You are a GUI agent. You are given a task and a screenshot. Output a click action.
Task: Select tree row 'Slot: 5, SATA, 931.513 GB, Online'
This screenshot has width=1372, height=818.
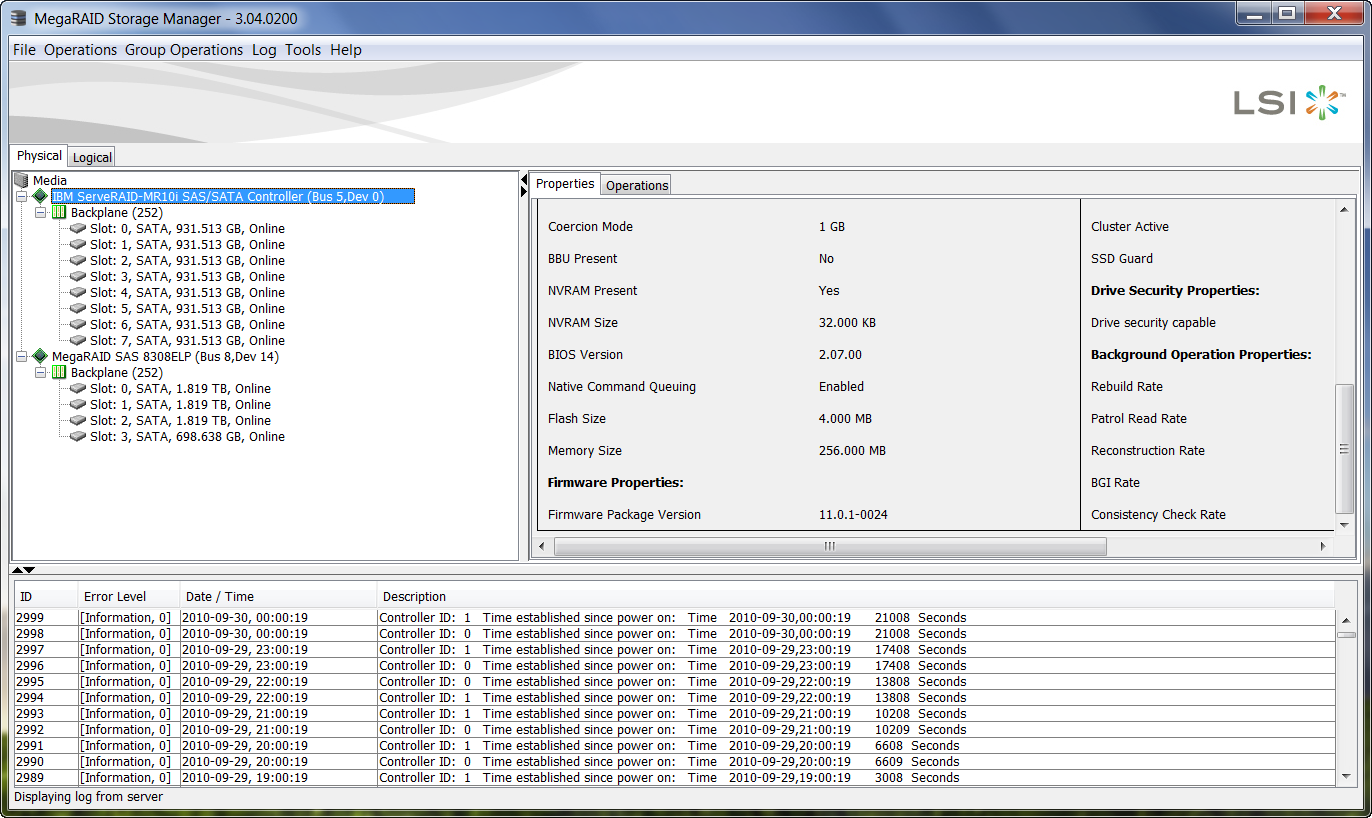pyautogui.click(x=187, y=308)
